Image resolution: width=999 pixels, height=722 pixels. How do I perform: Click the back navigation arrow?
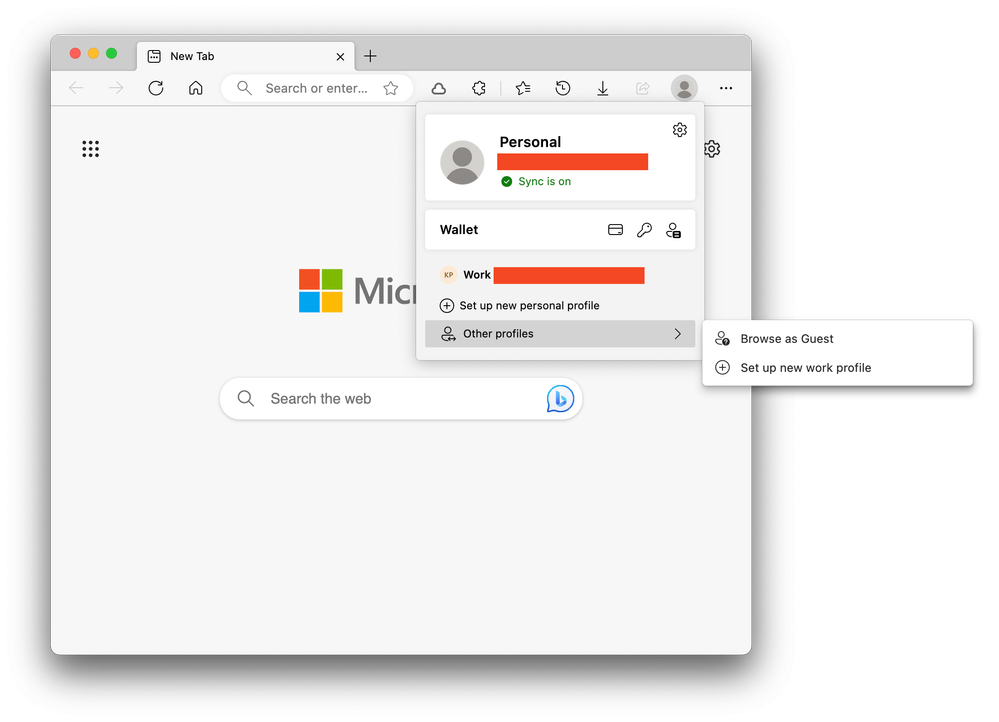[x=76, y=88]
